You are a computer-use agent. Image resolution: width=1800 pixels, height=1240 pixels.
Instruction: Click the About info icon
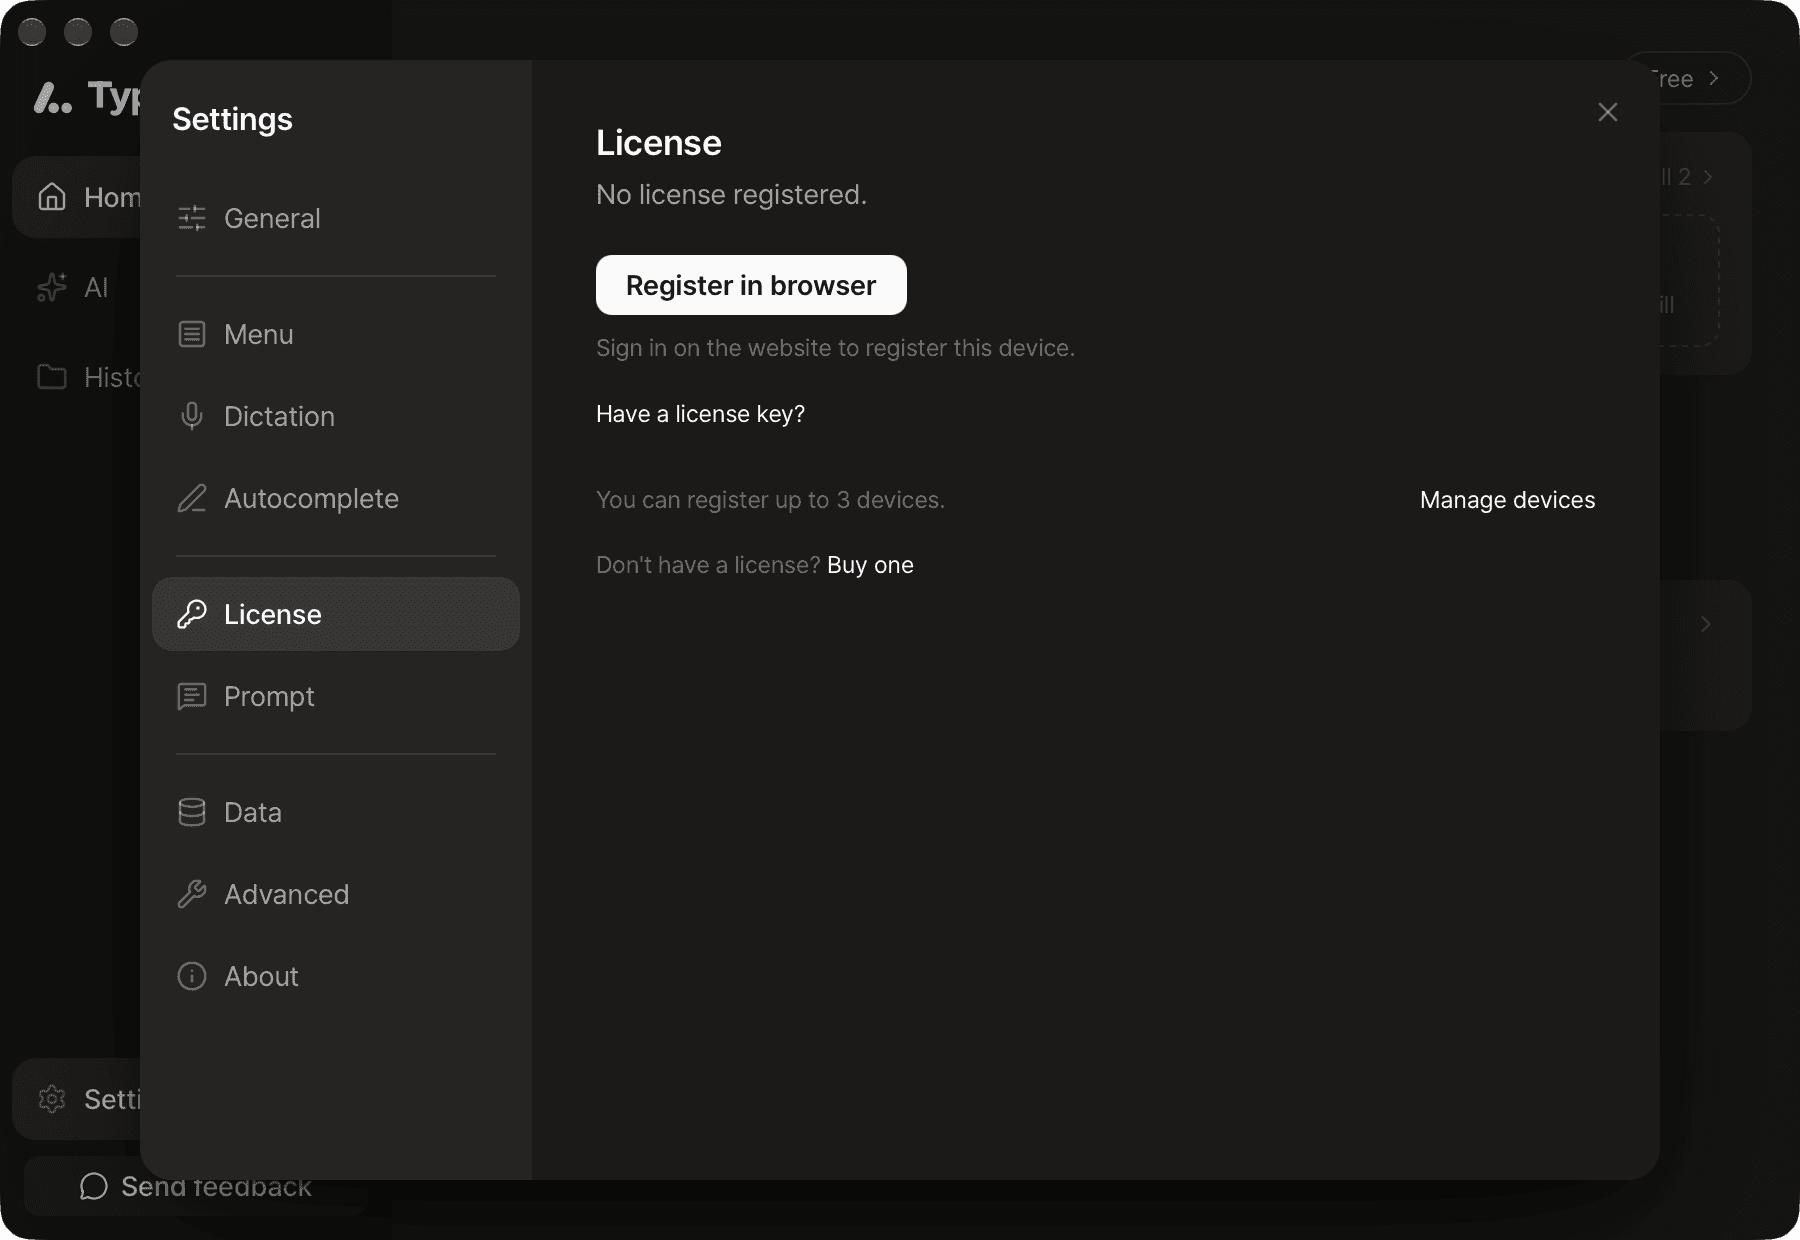(192, 976)
